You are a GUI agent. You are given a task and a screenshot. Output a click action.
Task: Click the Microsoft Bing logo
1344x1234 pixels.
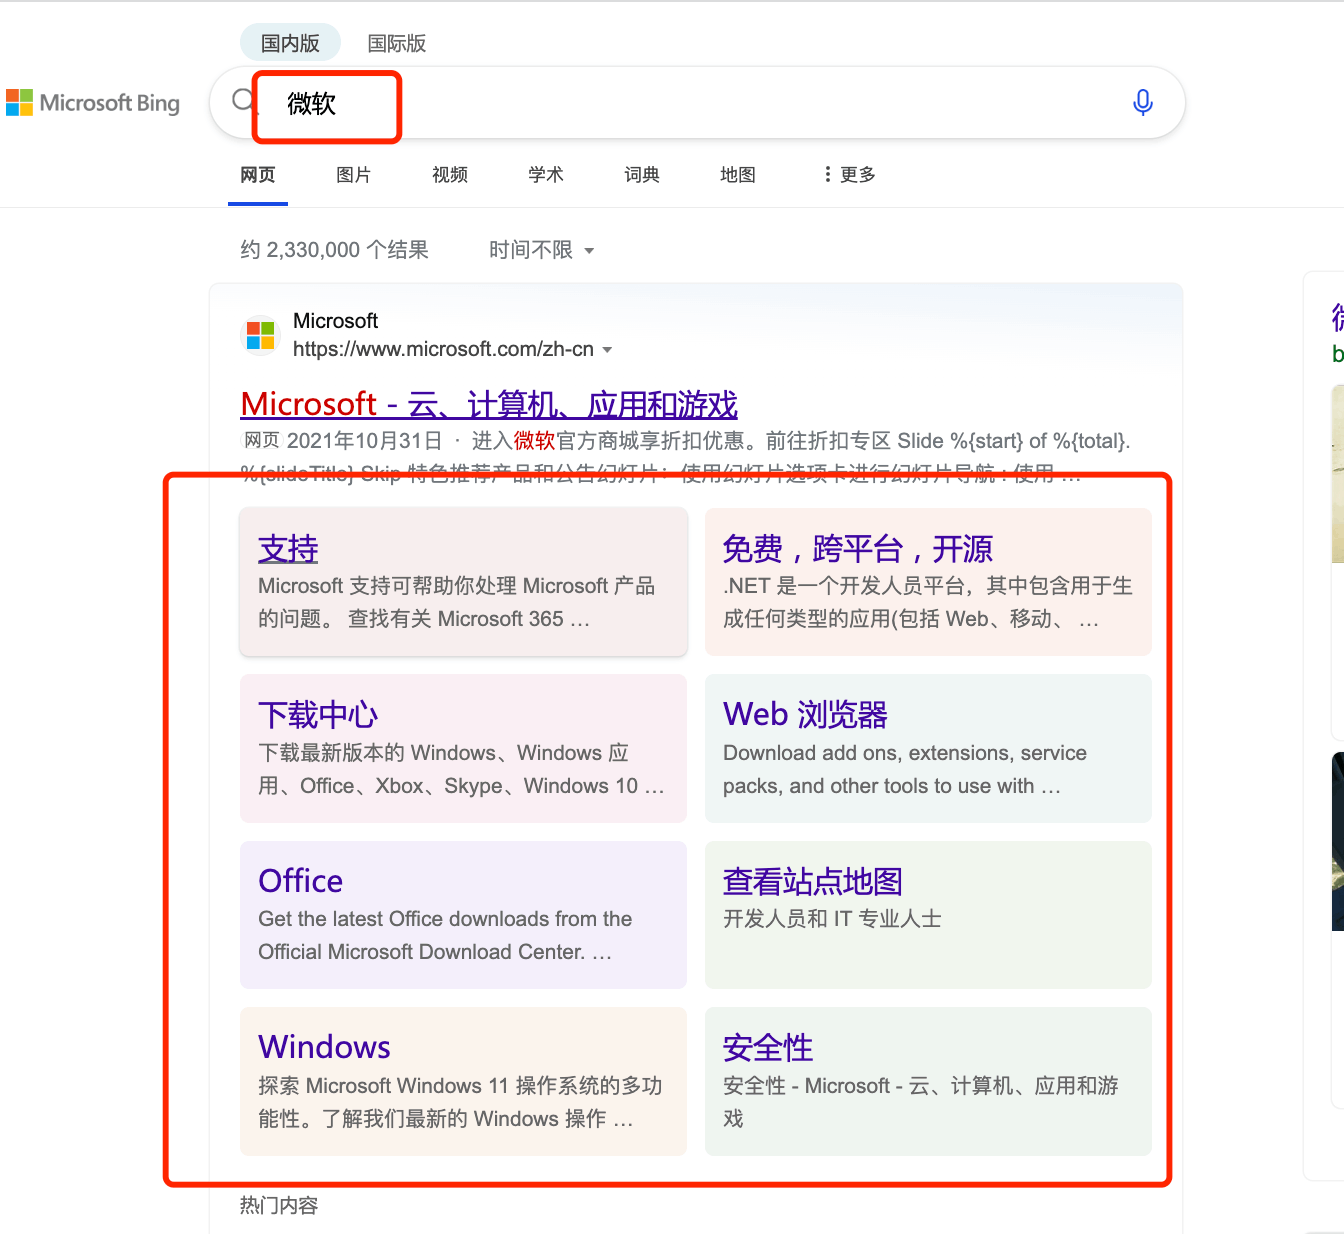click(93, 103)
